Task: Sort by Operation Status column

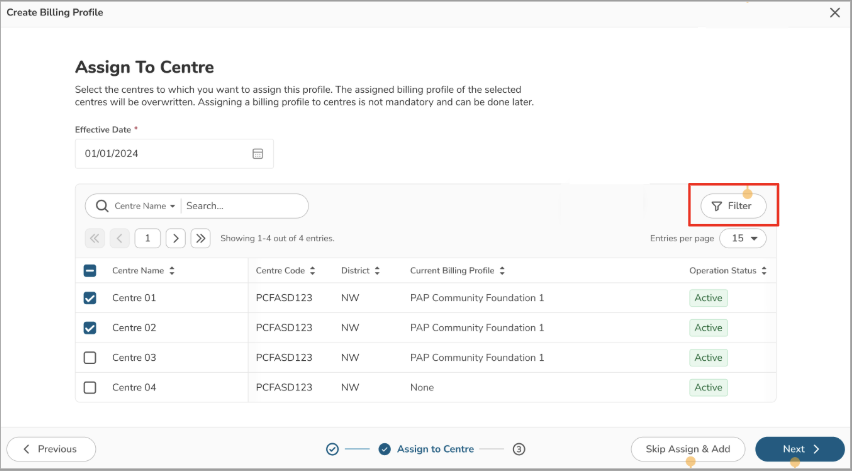Action: click(x=764, y=271)
